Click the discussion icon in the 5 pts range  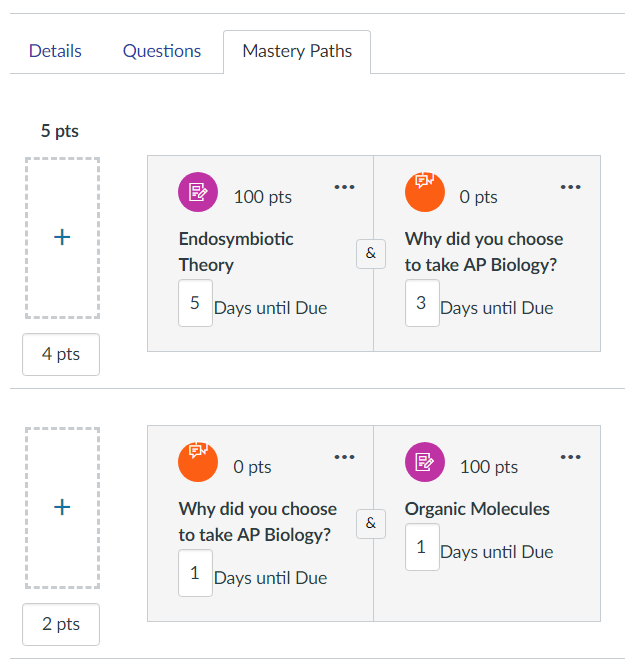424,192
